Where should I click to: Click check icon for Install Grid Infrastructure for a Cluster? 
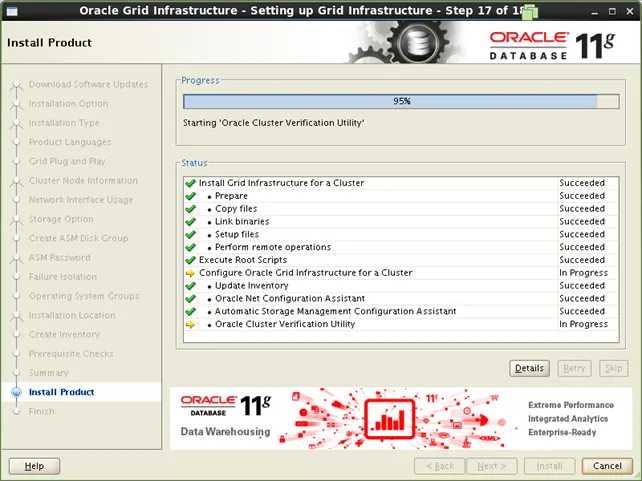[190, 183]
